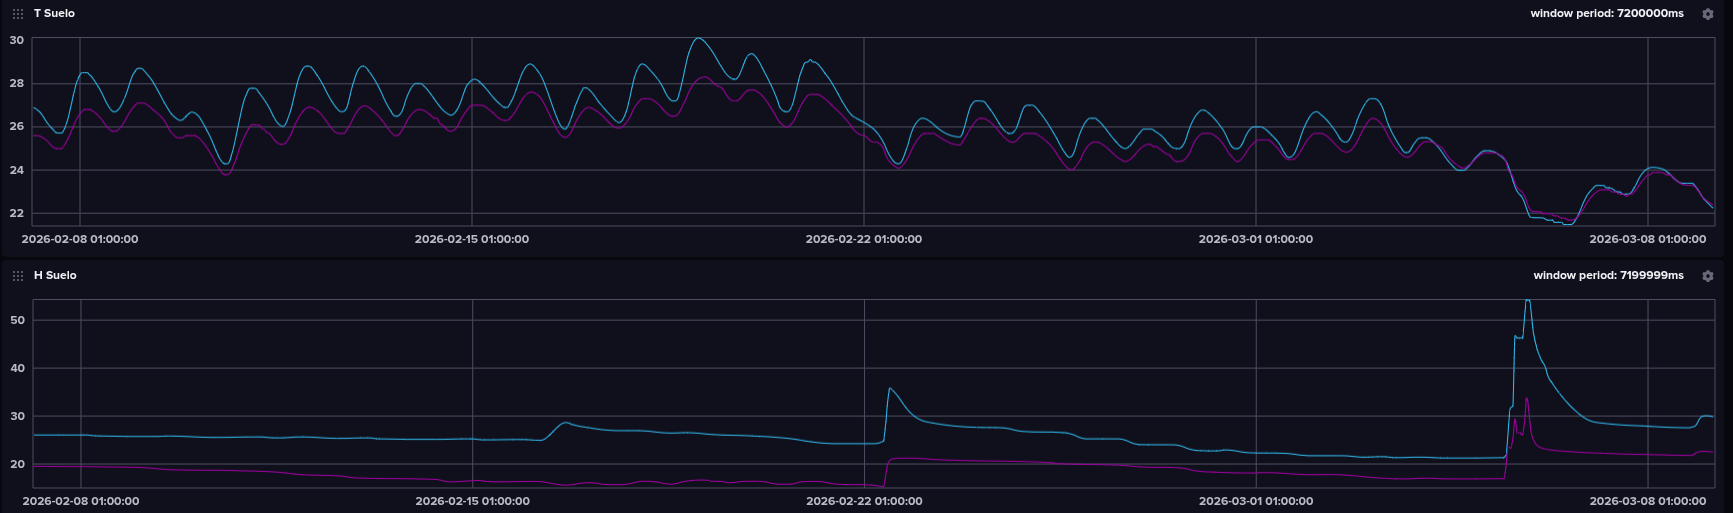Image resolution: width=1733 pixels, height=513 pixels.
Task: Click the 40 y-axis label in H Suelo
Action: (16, 369)
